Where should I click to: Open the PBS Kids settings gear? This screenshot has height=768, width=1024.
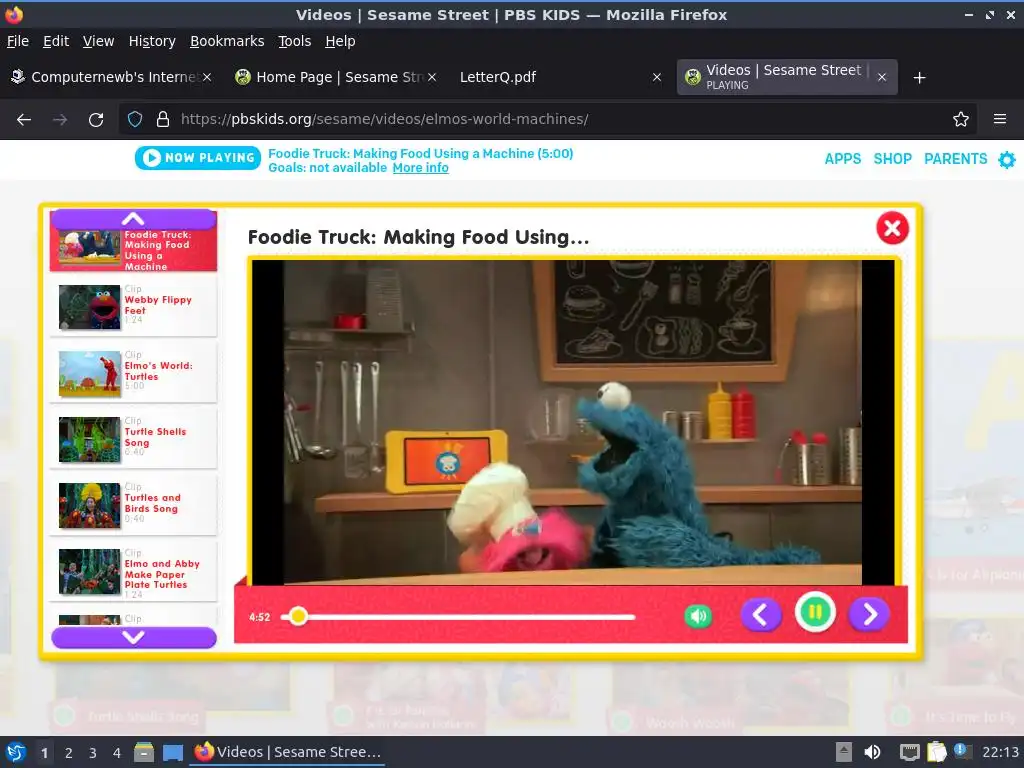tap(1007, 159)
